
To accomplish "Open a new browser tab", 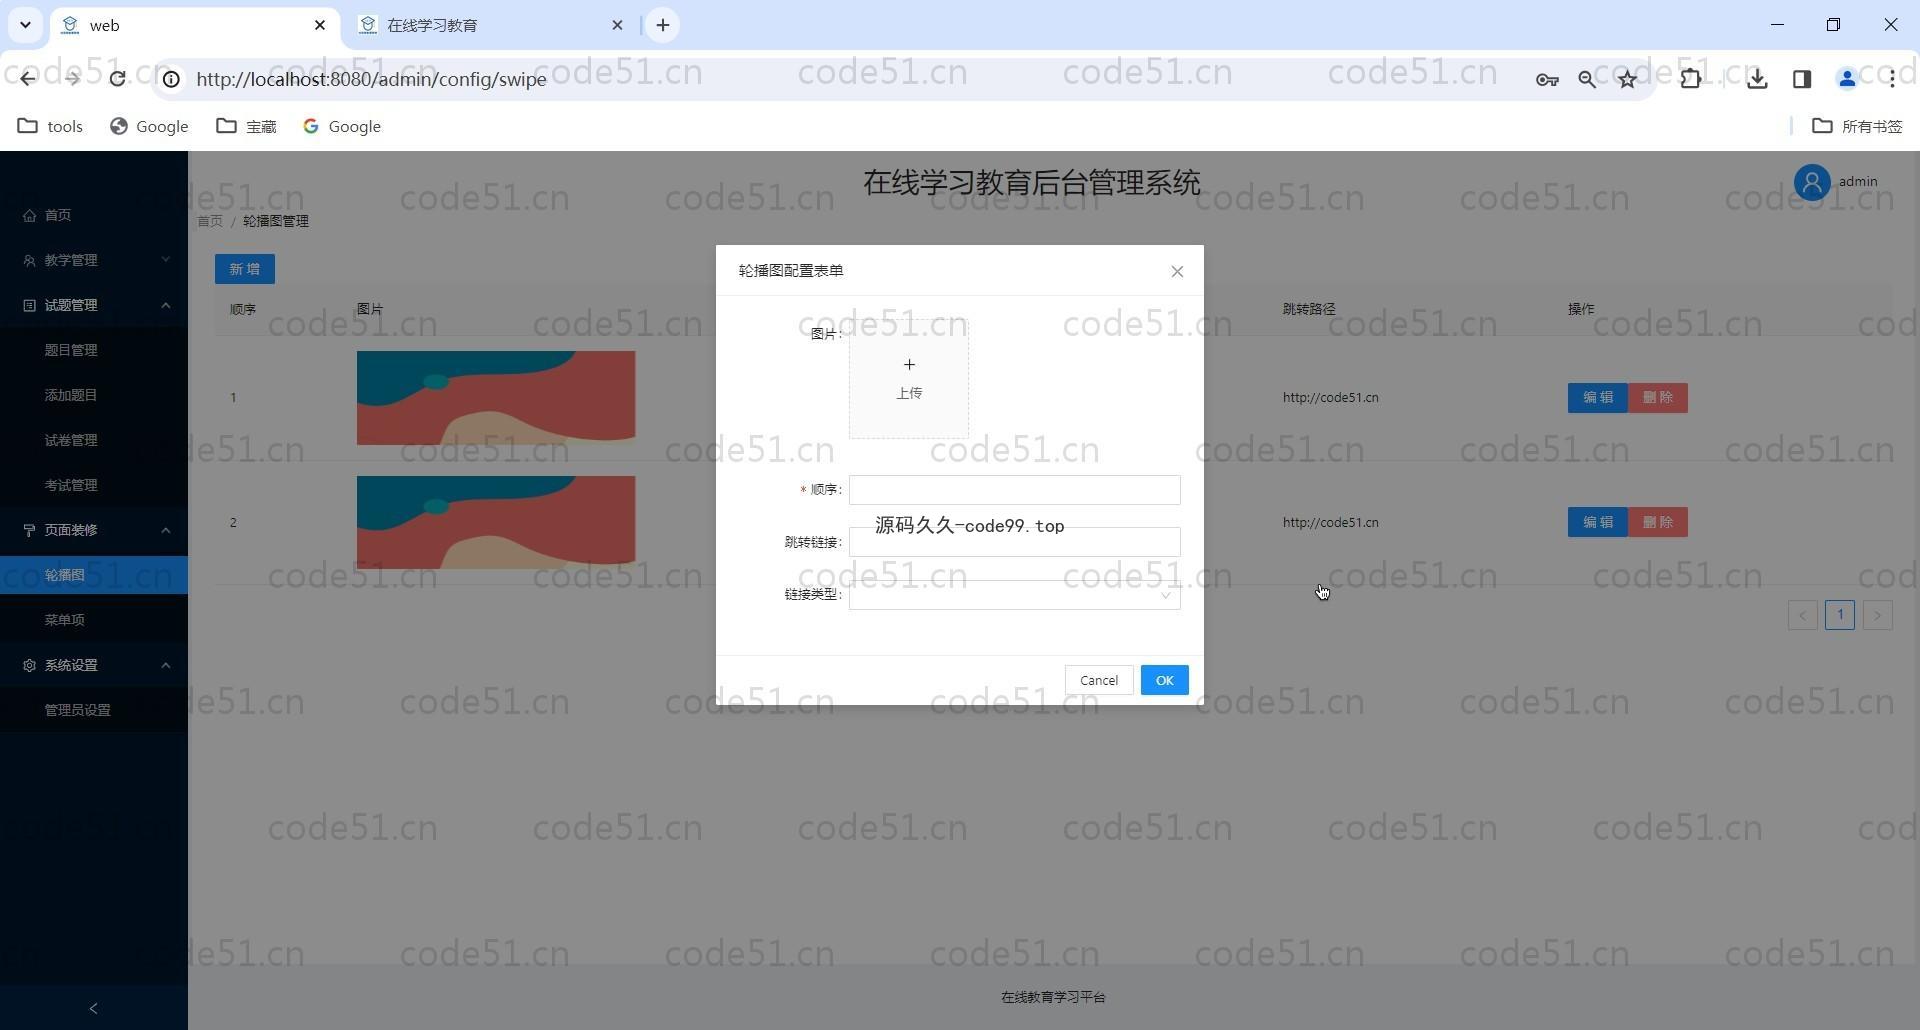I will pyautogui.click(x=662, y=25).
